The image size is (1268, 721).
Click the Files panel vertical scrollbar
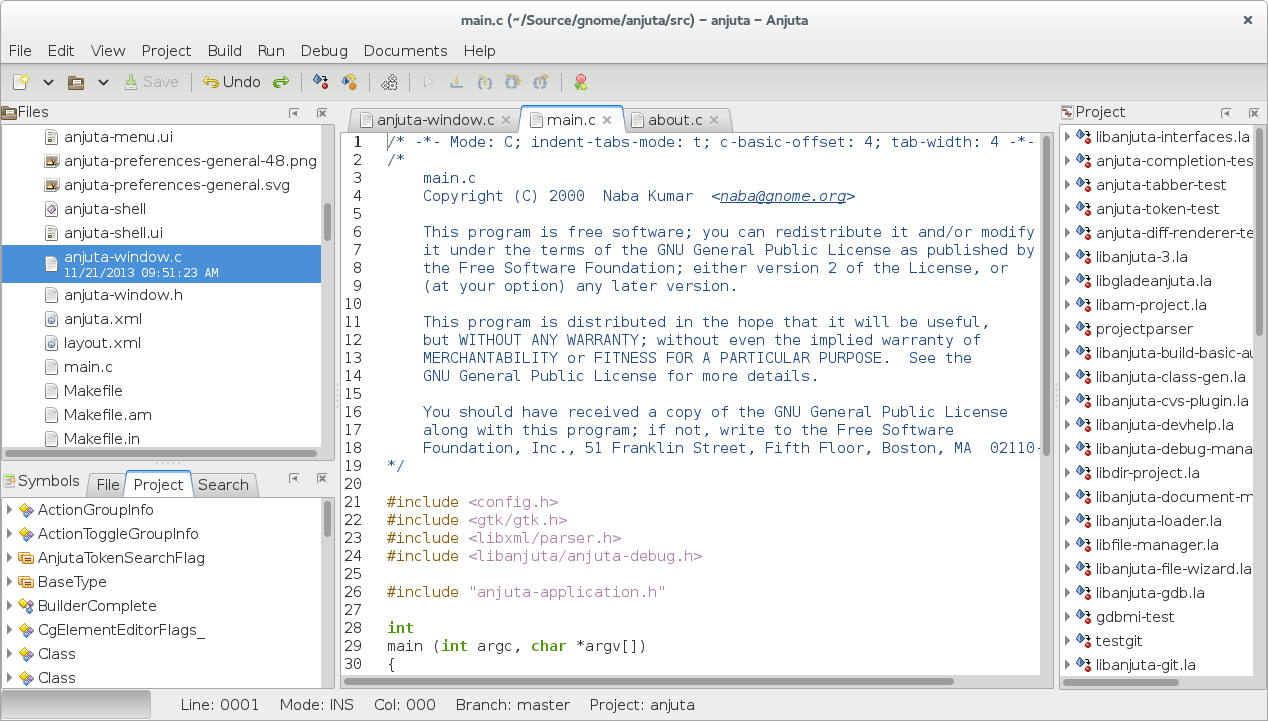click(327, 222)
